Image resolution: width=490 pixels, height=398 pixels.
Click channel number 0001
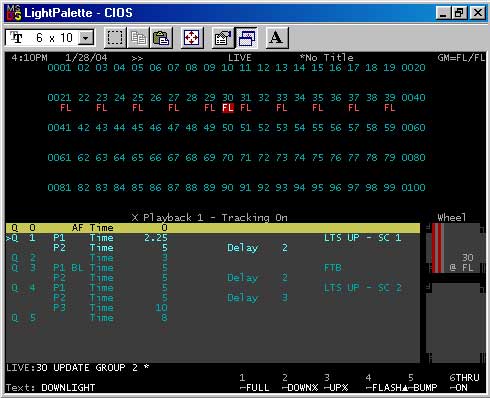point(59,68)
